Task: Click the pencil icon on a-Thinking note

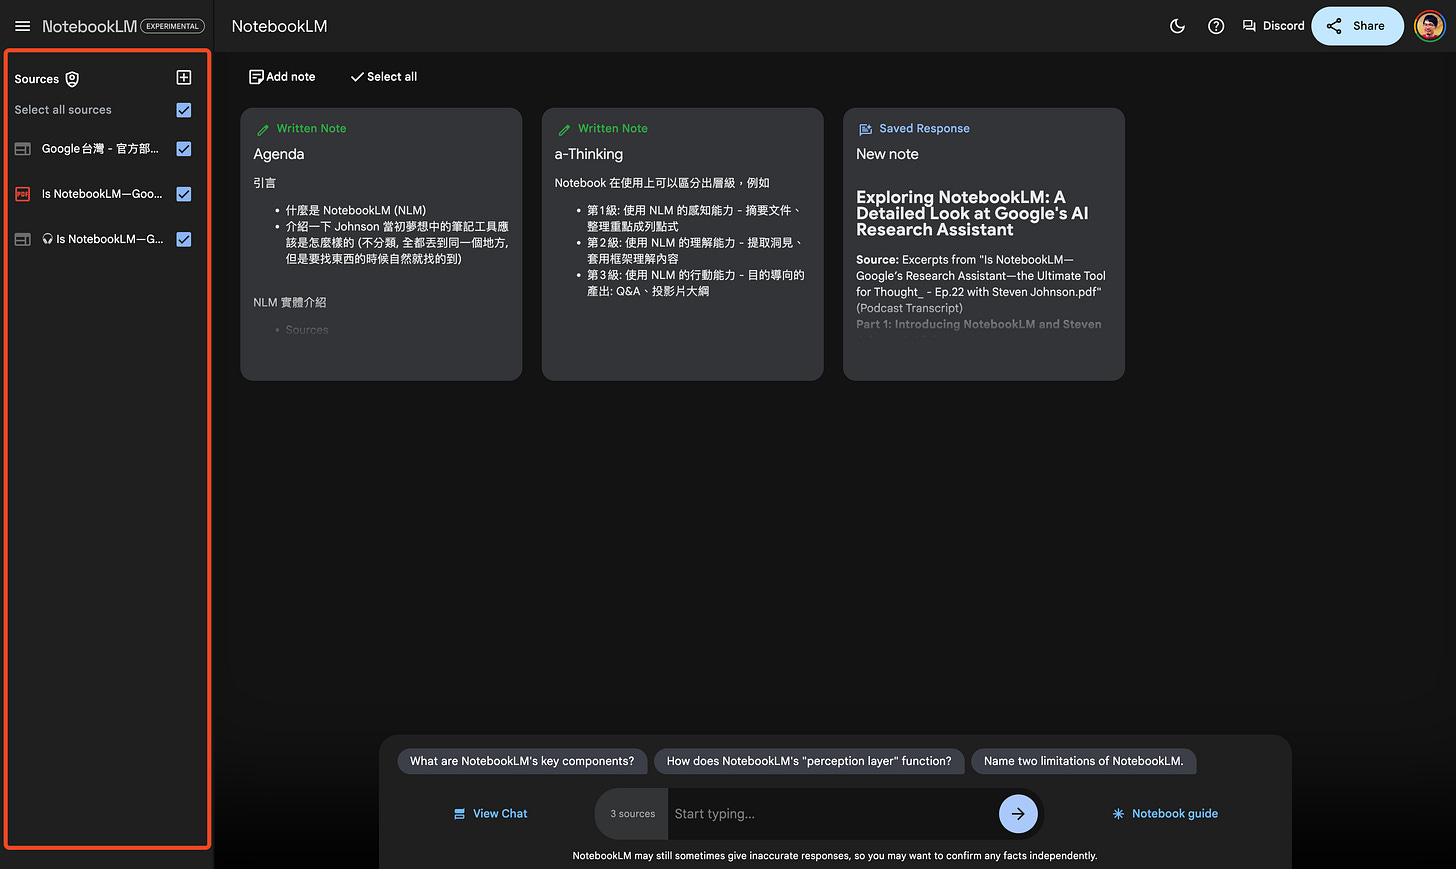Action: pyautogui.click(x=564, y=129)
